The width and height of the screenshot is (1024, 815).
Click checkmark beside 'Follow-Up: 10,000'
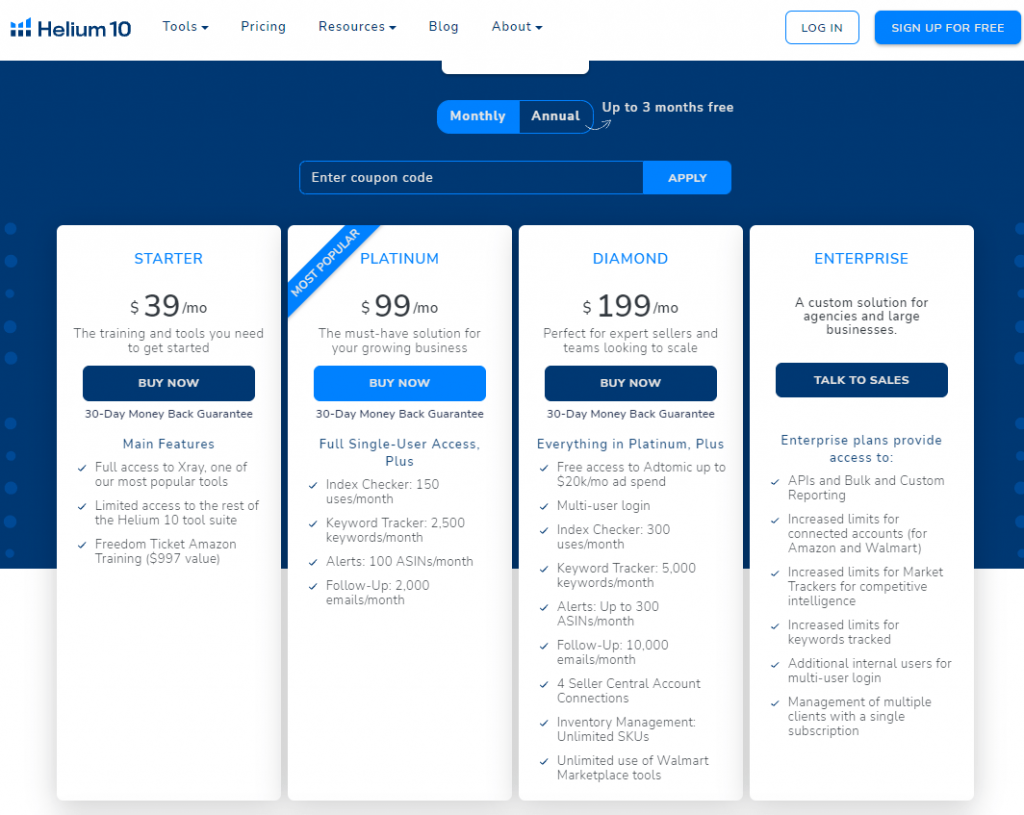point(544,647)
